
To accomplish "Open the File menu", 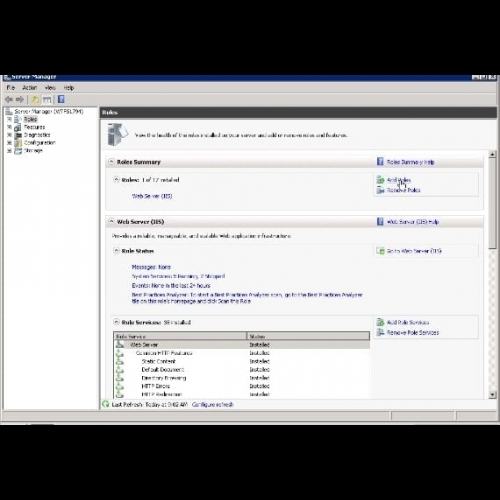I will pyautogui.click(x=11, y=88).
